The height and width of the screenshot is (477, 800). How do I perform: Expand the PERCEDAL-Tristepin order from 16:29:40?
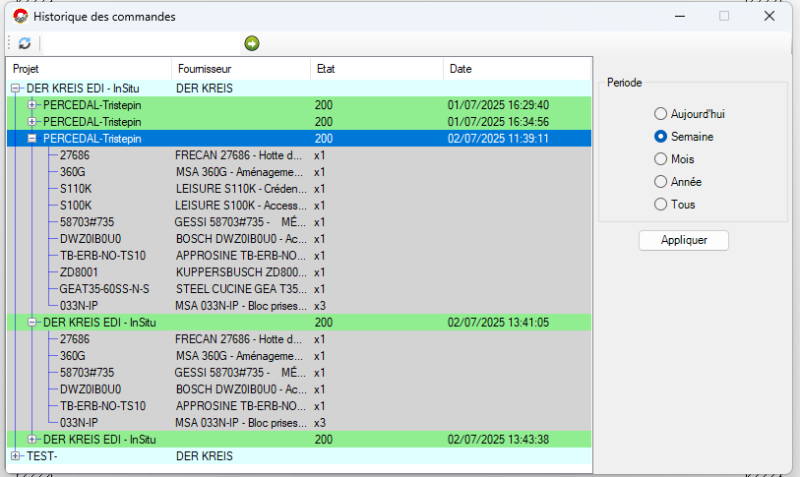pyautogui.click(x=32, y=105)
